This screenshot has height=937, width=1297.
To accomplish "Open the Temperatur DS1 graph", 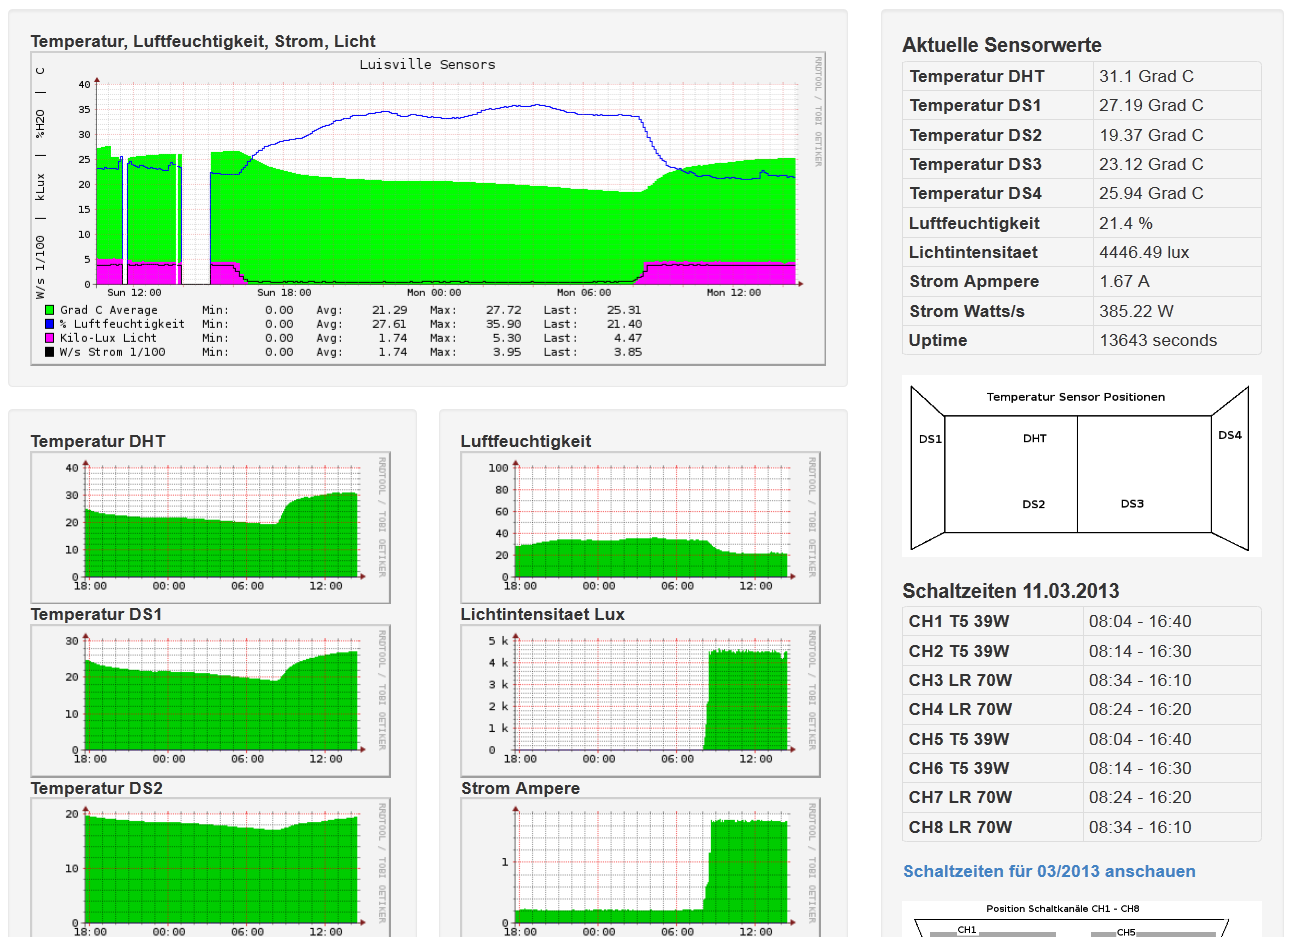I will point(210,700).
